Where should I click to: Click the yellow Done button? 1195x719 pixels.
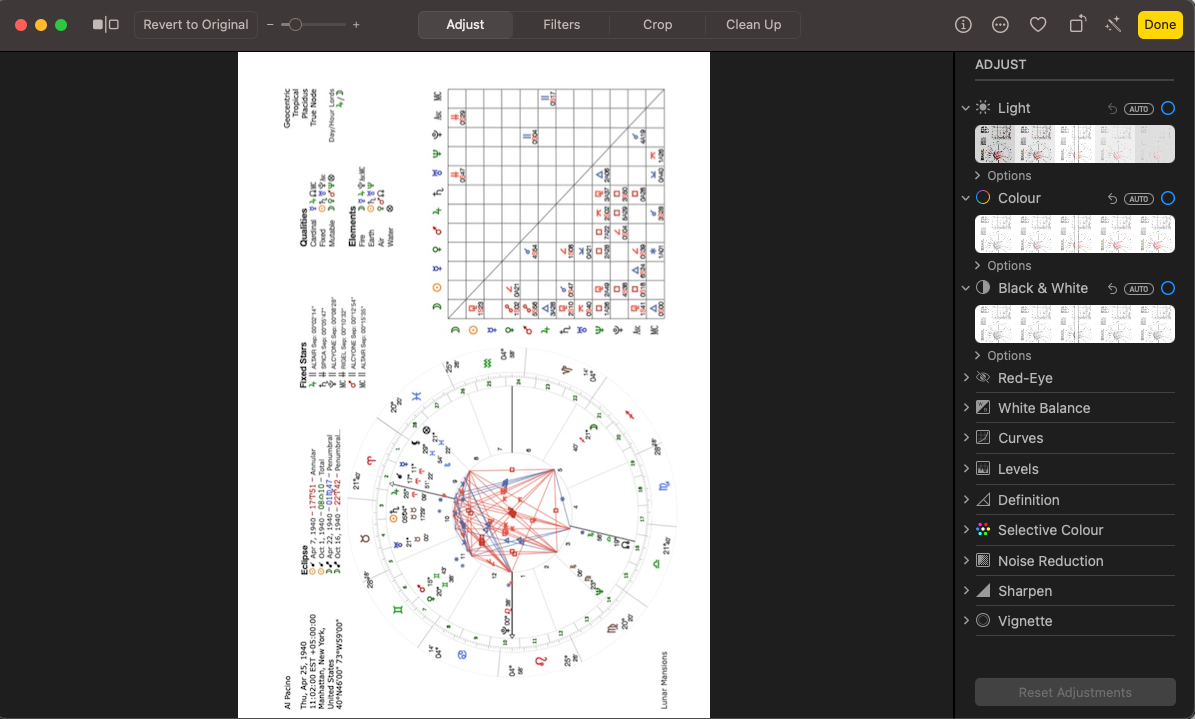tap(1159, 25)
